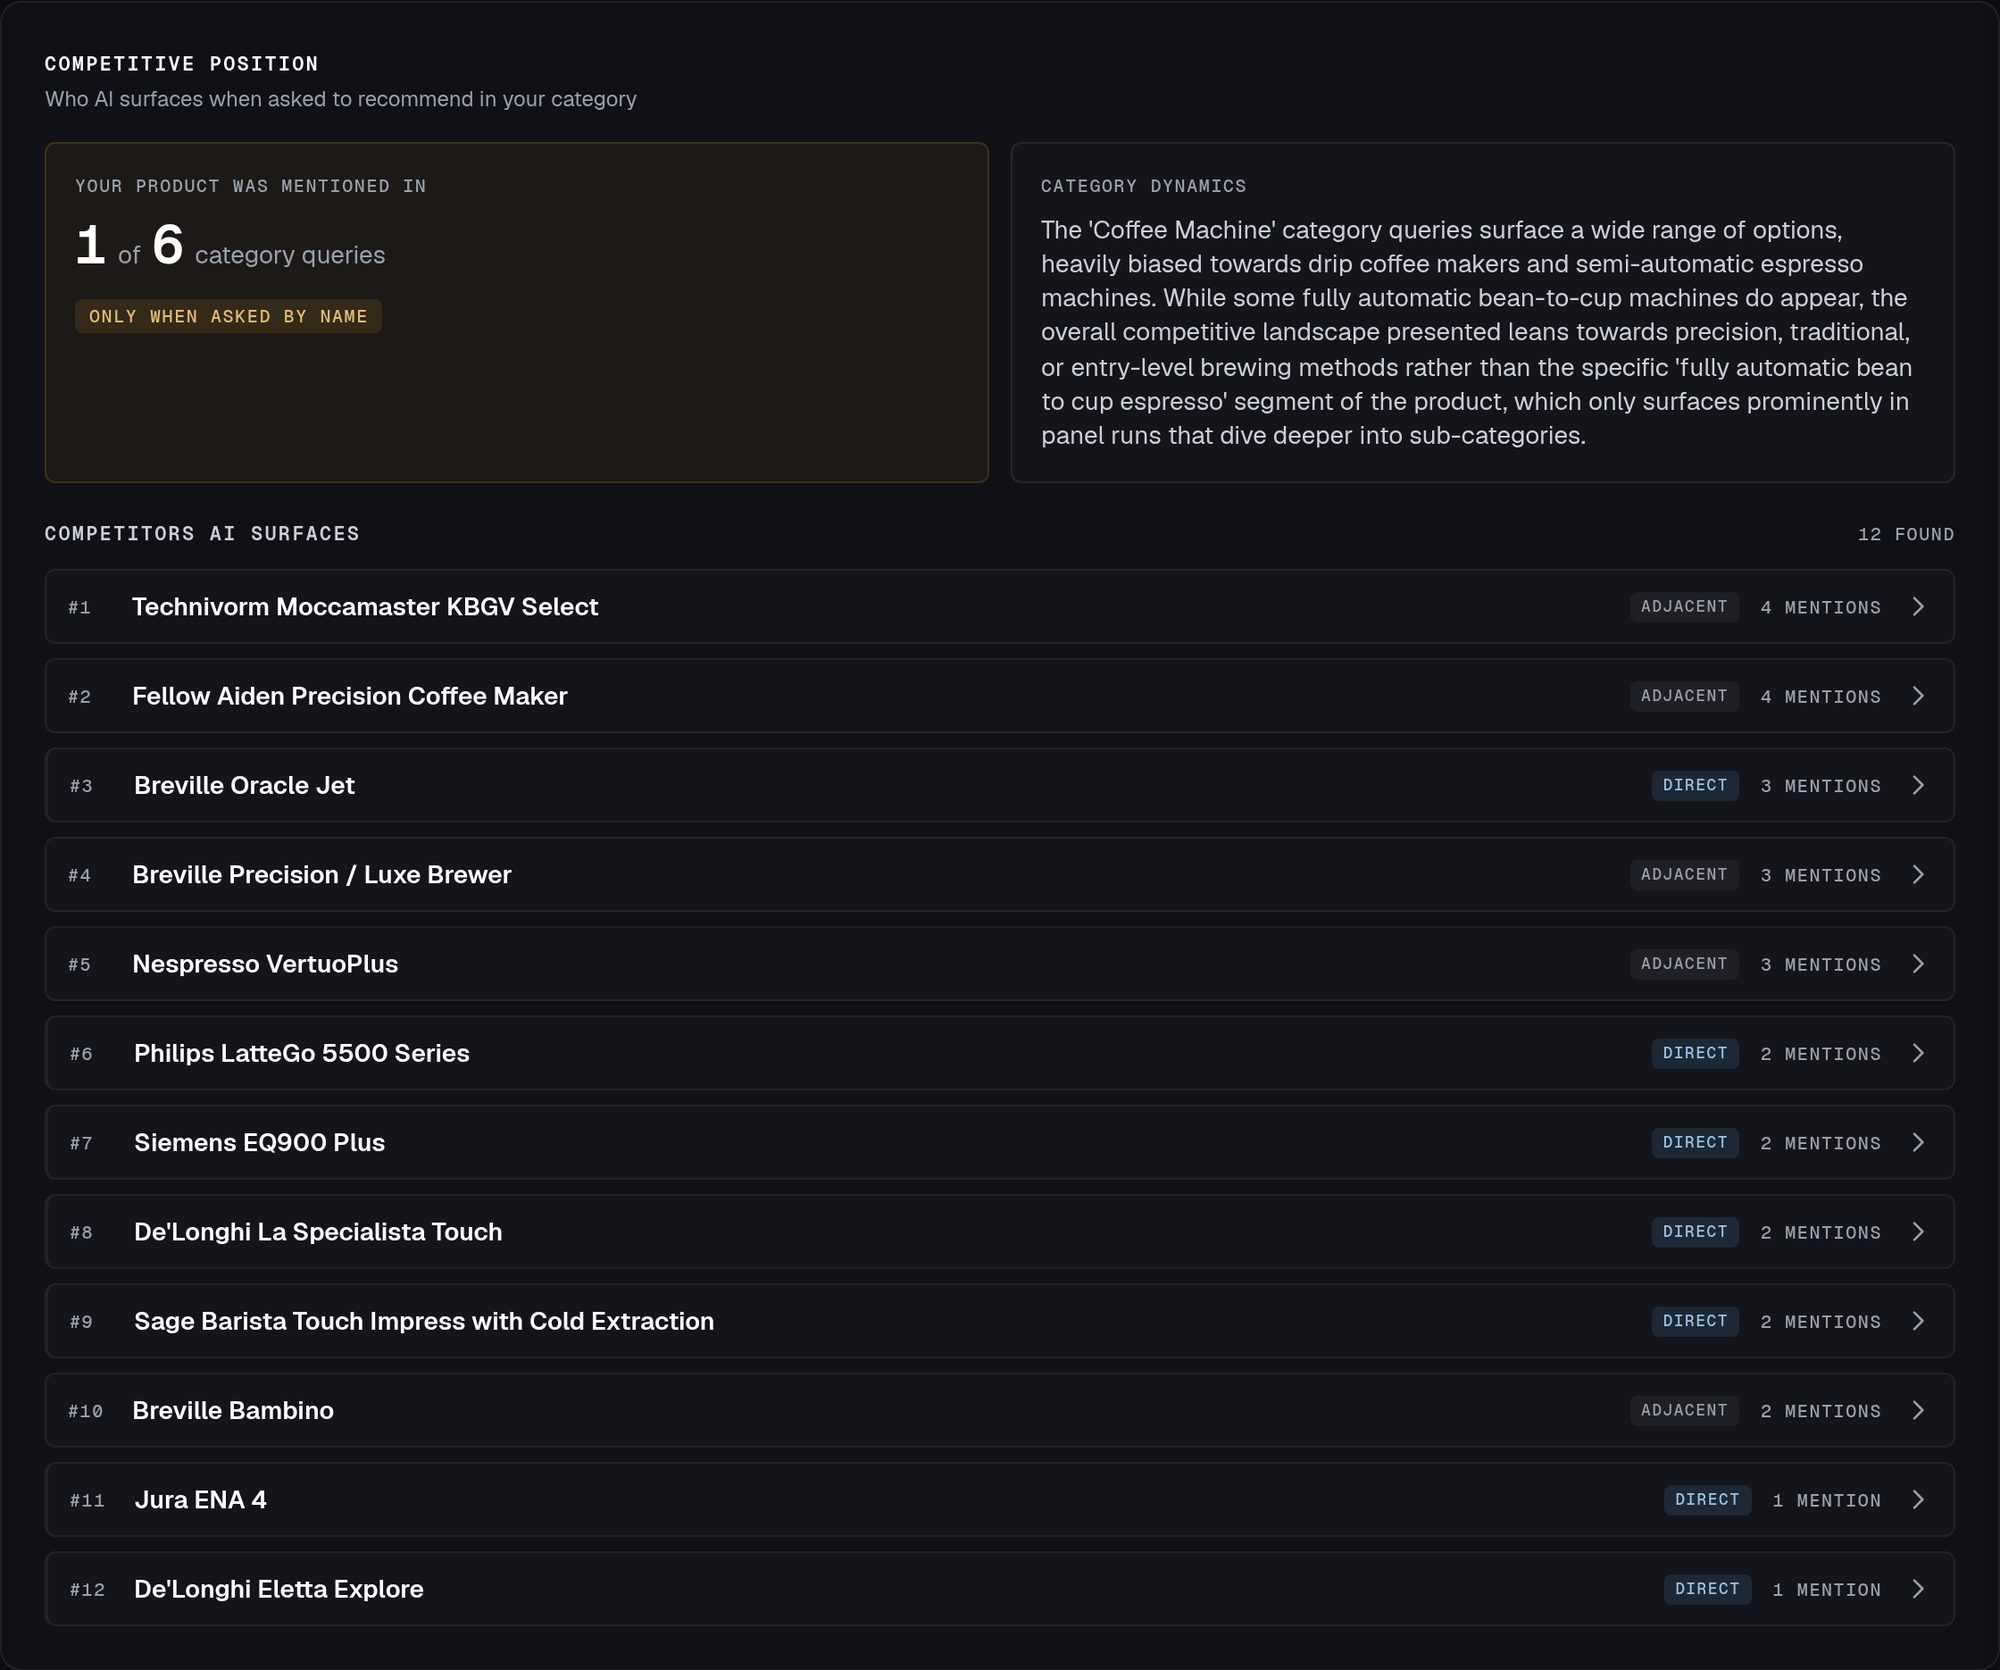Click the DIRECT badge on Jura ENA 4
This screenshot has height=1670, width=2000.
coord(1707,1500)
